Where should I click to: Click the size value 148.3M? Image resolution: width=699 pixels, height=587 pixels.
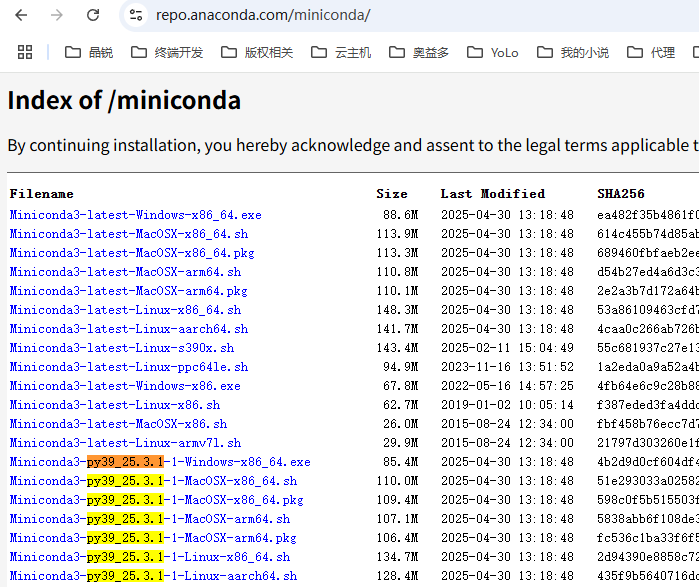[x=397, y=310]
